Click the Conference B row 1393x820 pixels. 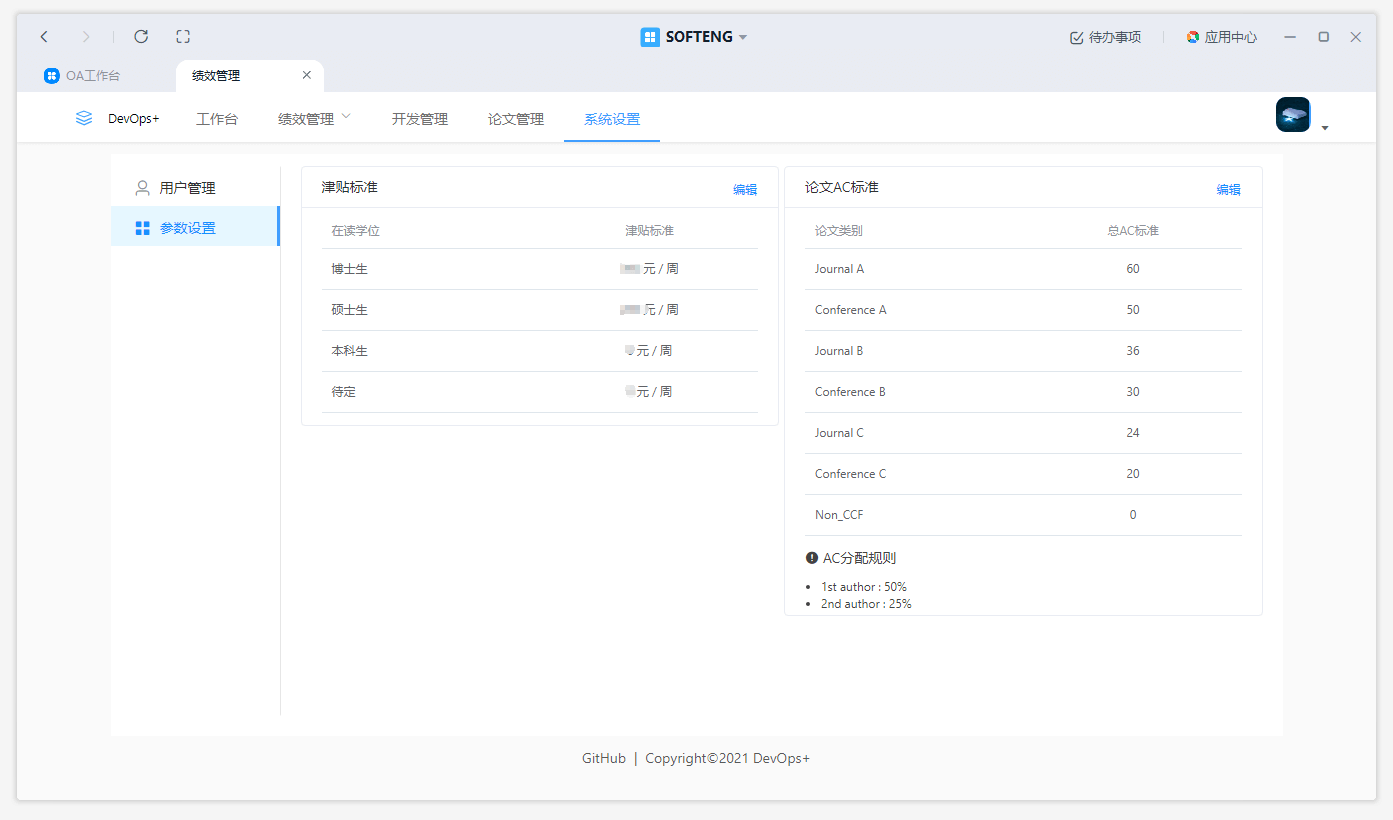[x=1023, y=392]
